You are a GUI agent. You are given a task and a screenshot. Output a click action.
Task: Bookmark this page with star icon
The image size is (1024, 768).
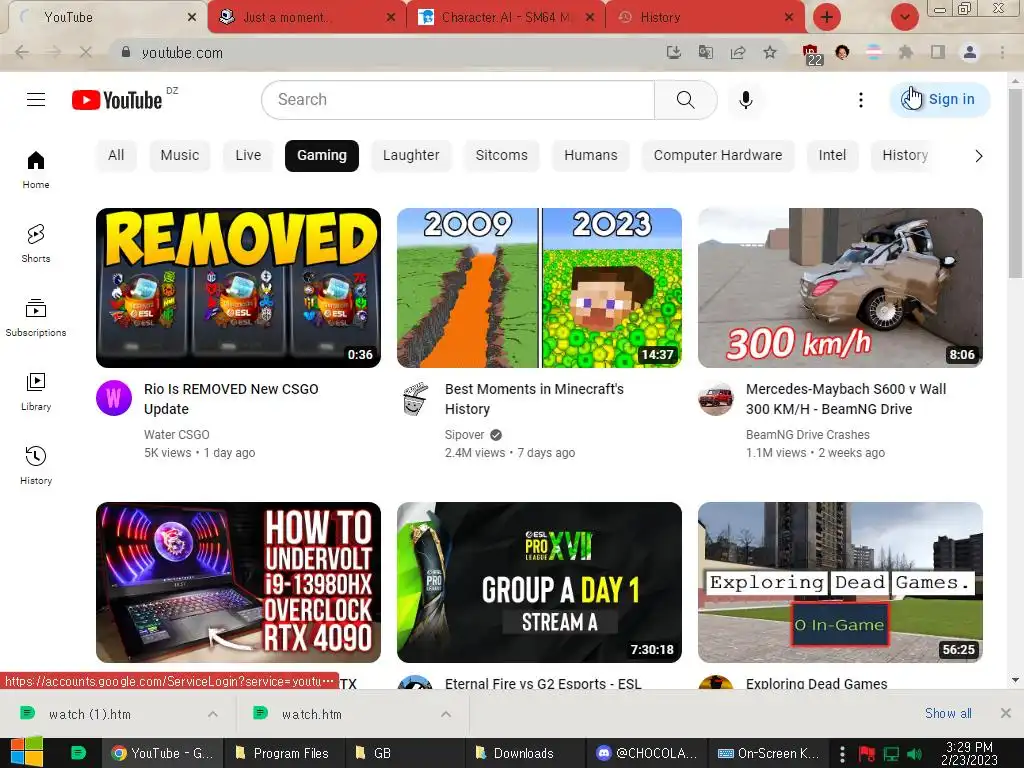[770, 52]
